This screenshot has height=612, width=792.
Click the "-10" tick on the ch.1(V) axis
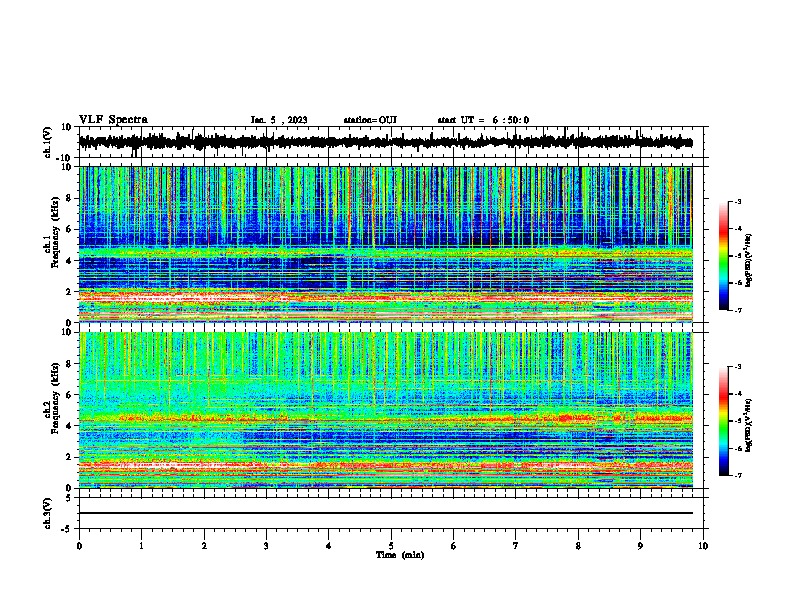tap(65, 158)
